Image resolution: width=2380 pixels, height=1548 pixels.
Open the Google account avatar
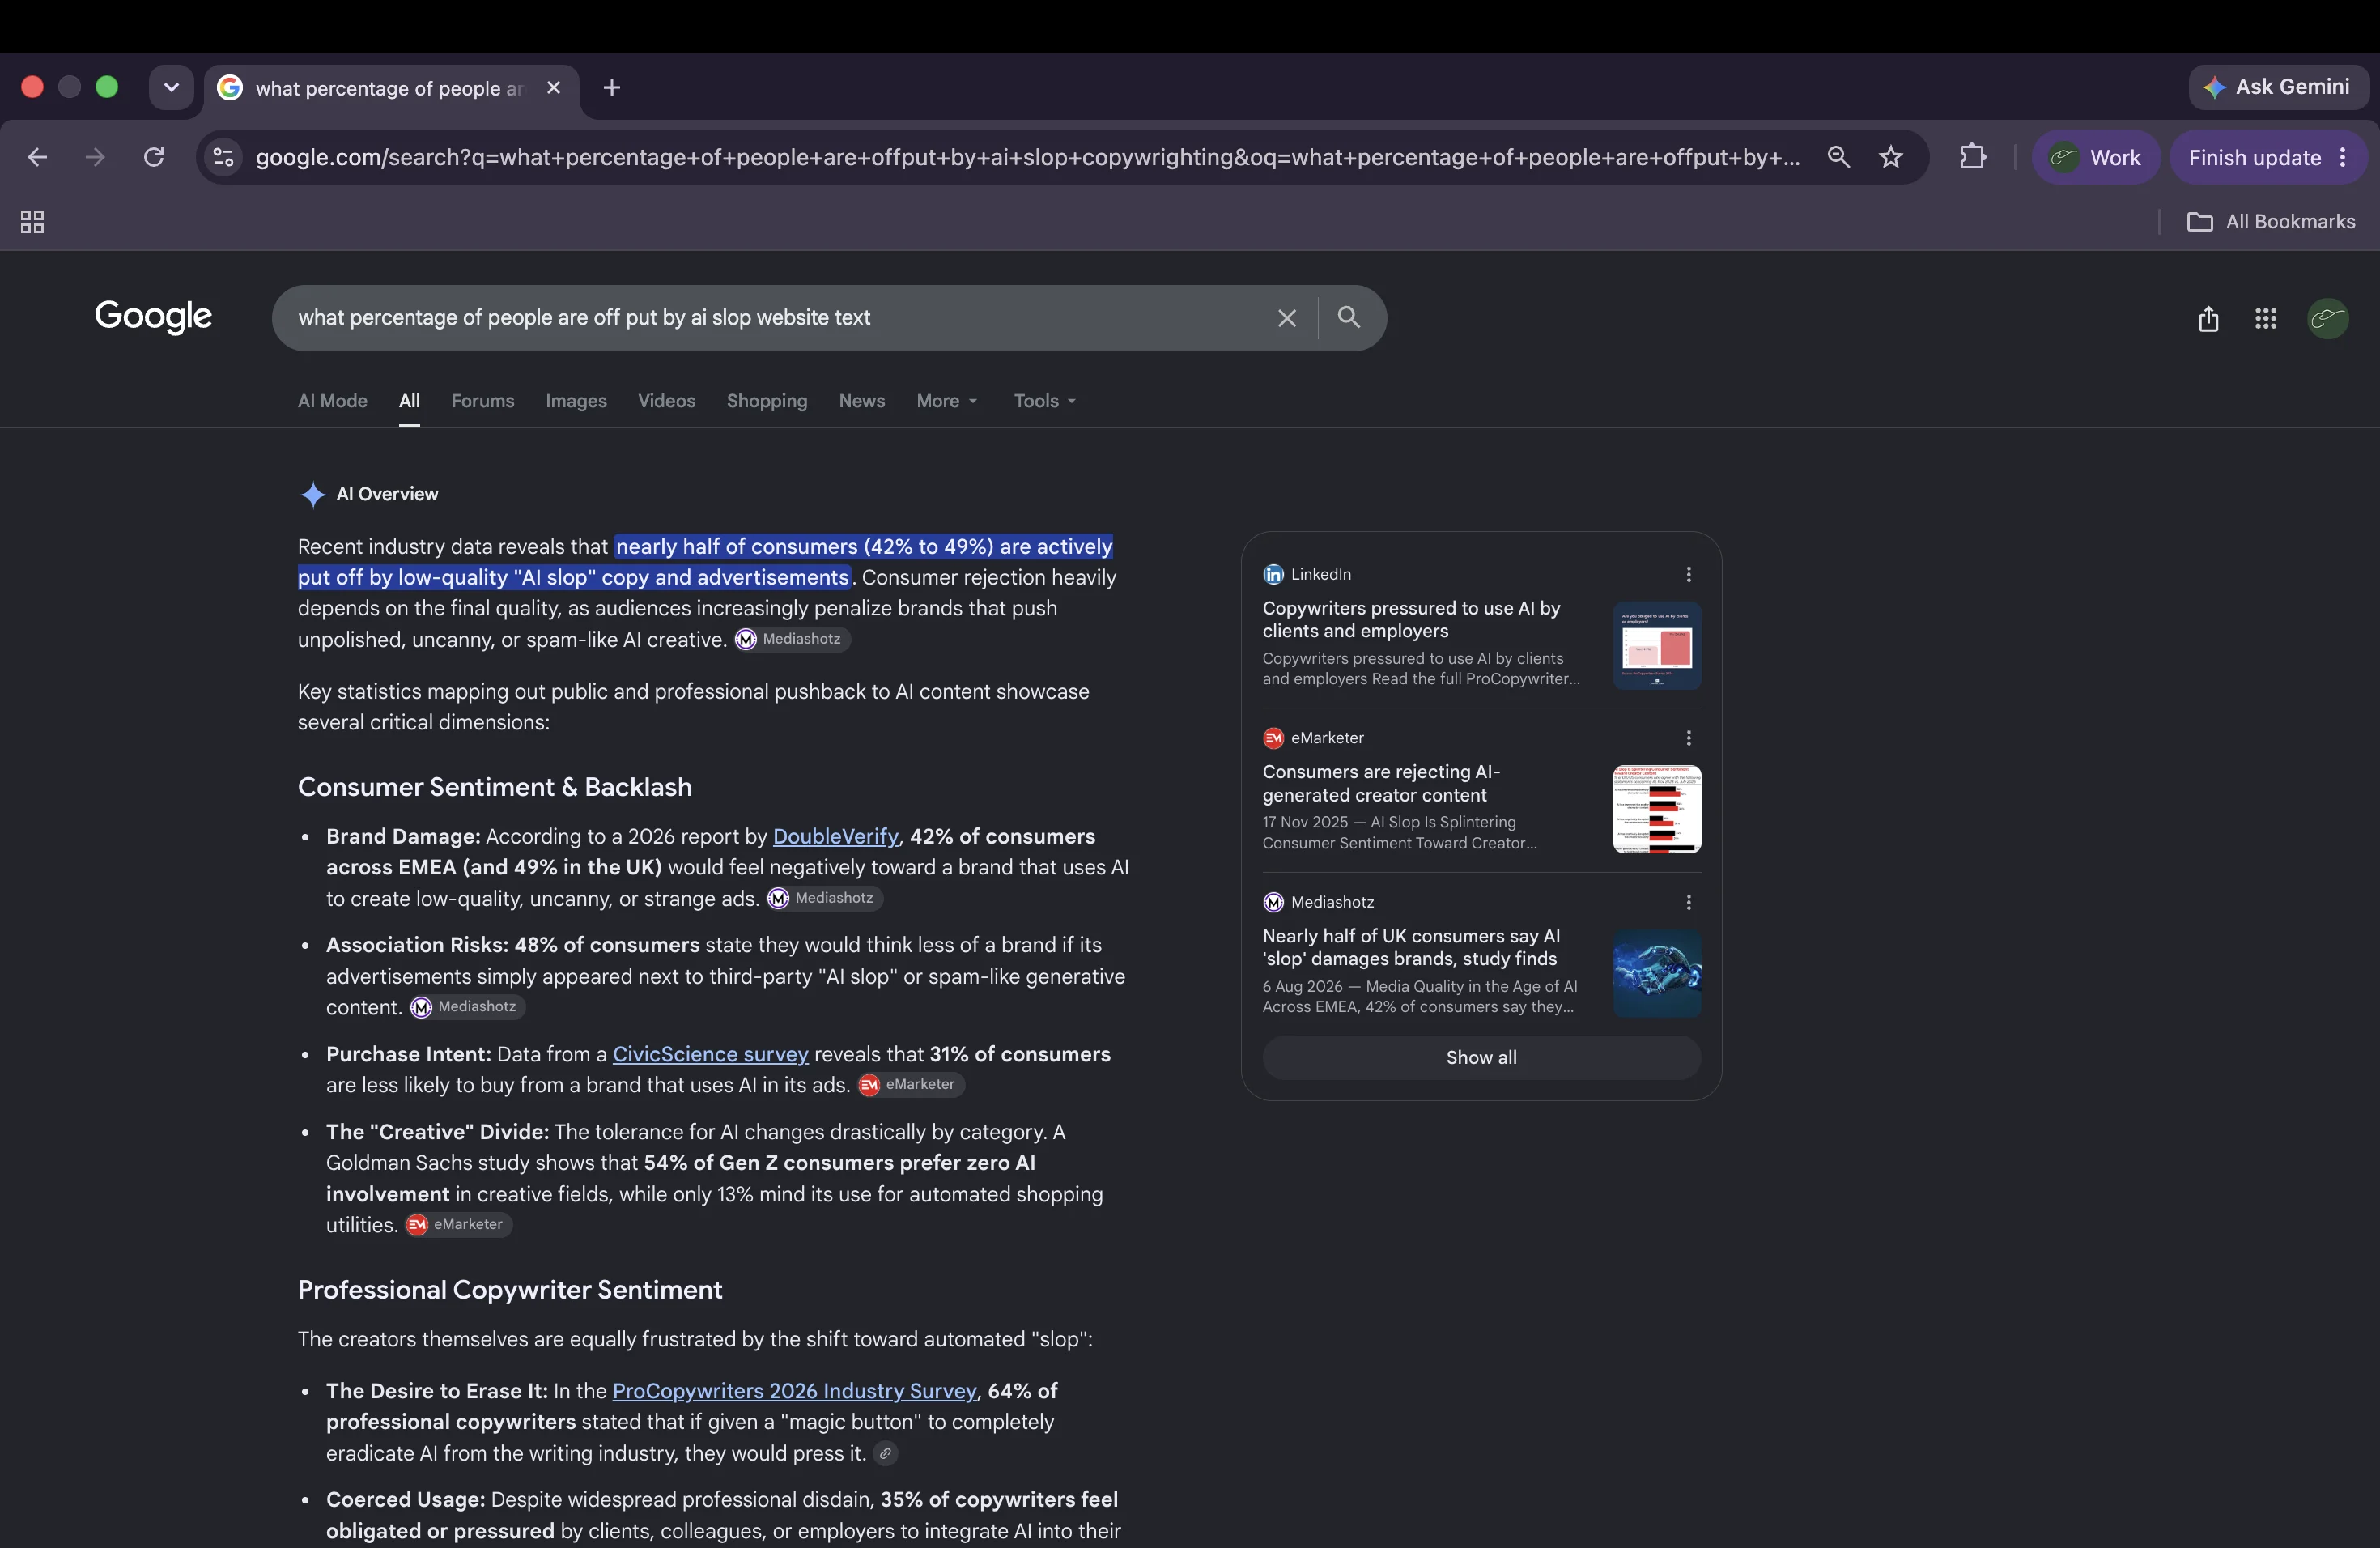click(2327, 319)
